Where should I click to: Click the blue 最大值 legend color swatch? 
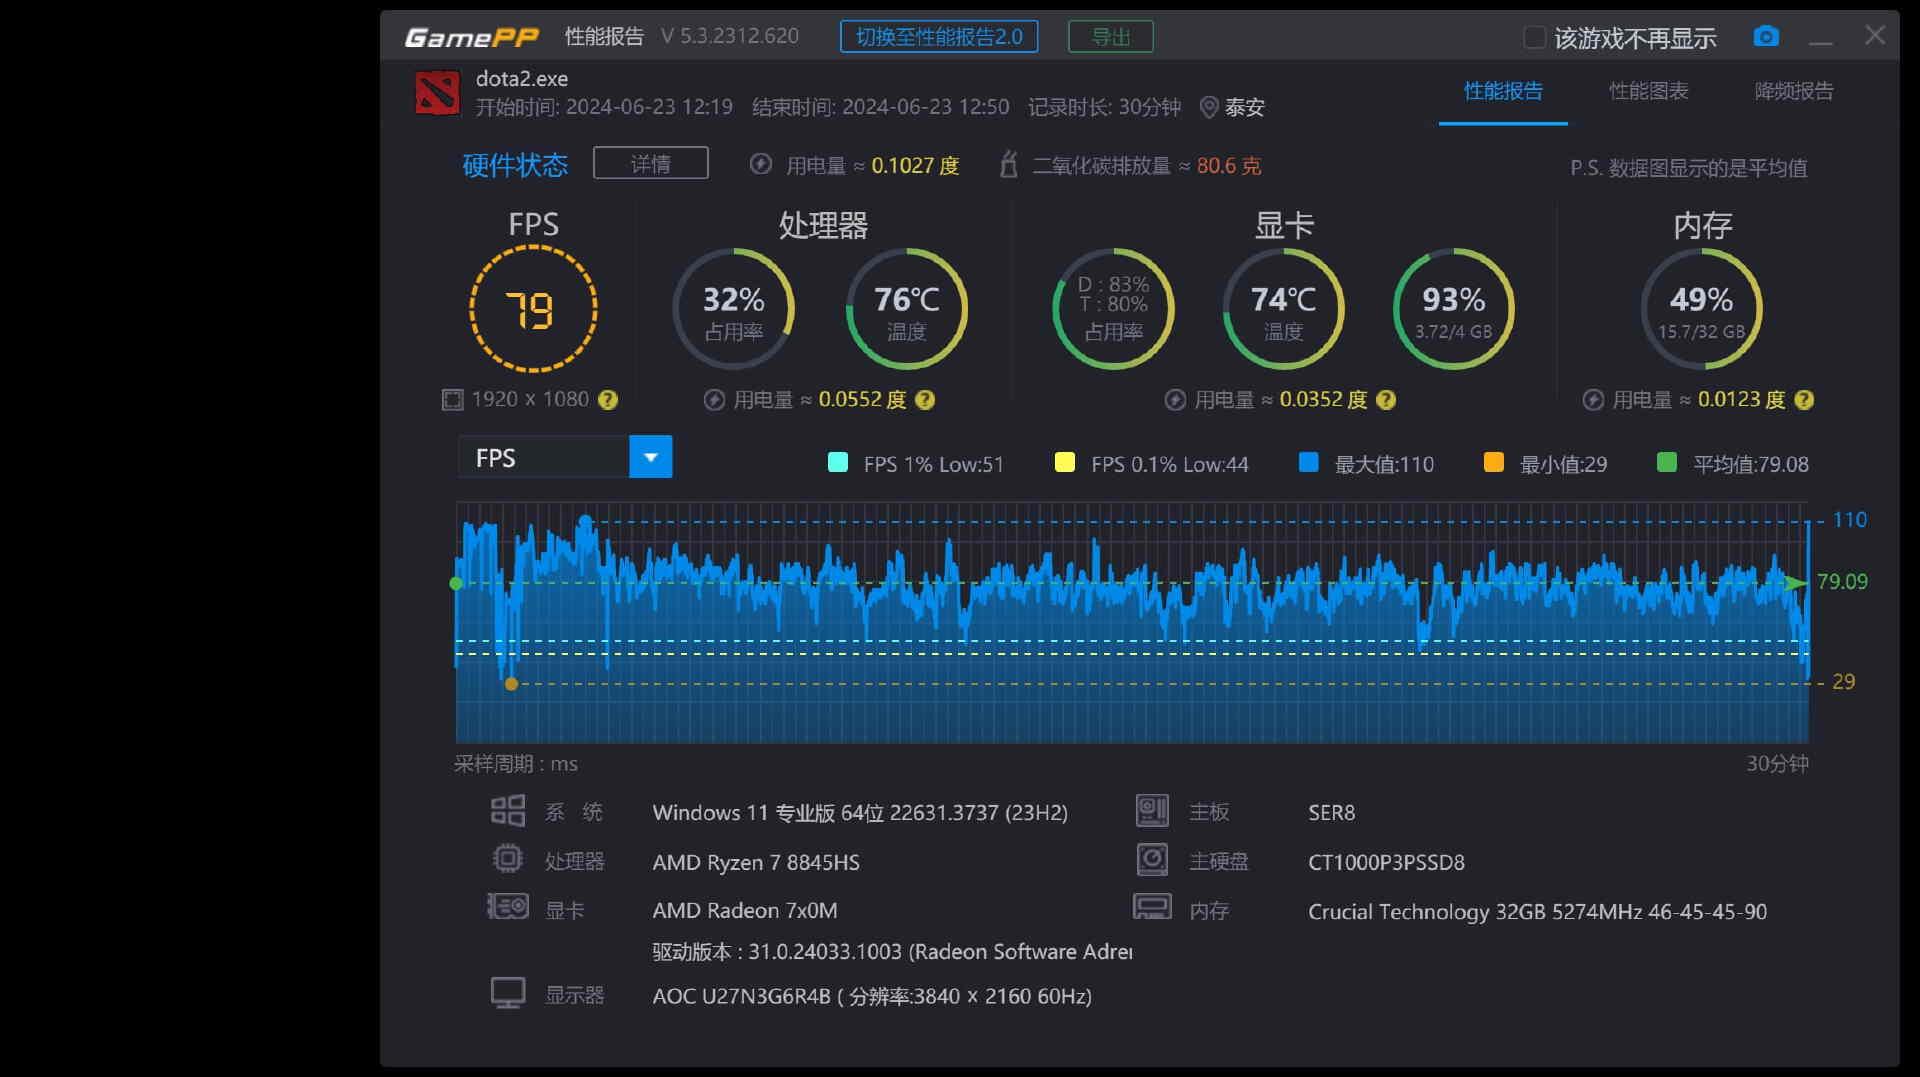1308,463
